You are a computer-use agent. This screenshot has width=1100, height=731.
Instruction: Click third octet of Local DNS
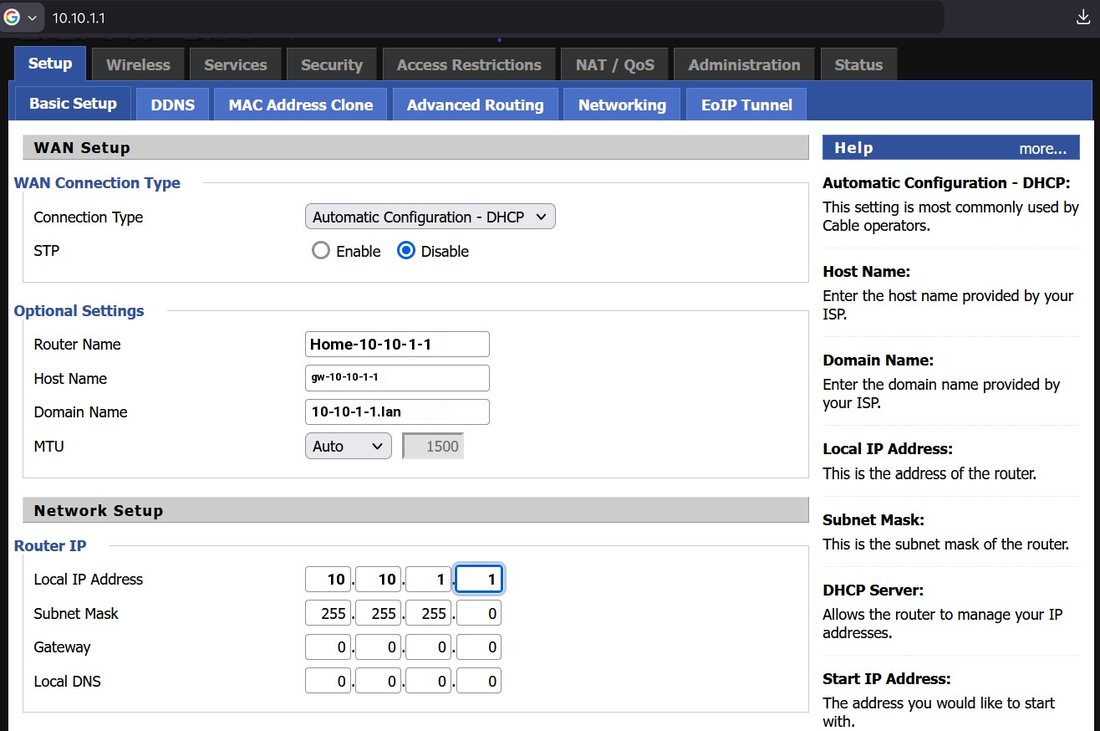(x=429, y=681)
